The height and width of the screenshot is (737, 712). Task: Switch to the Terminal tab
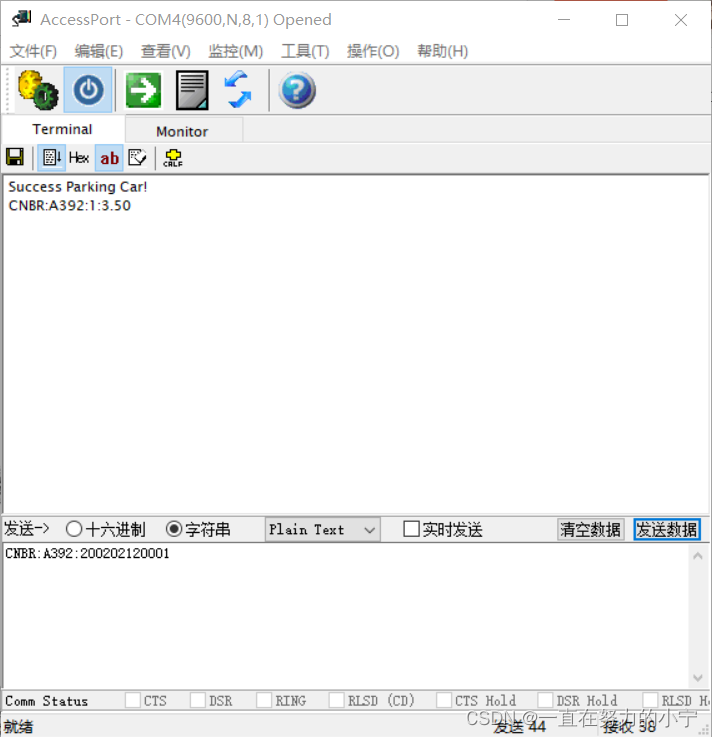pos(63,129)
